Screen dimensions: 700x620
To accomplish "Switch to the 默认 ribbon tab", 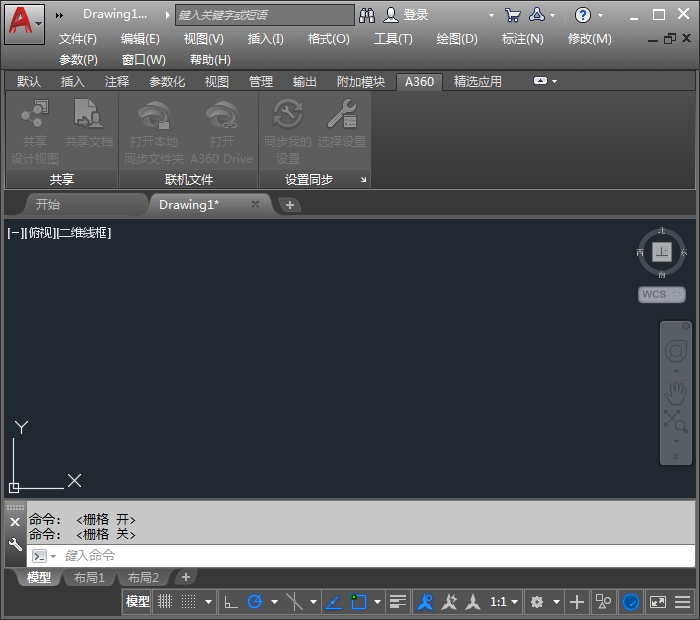I will (x=29, y=82).
